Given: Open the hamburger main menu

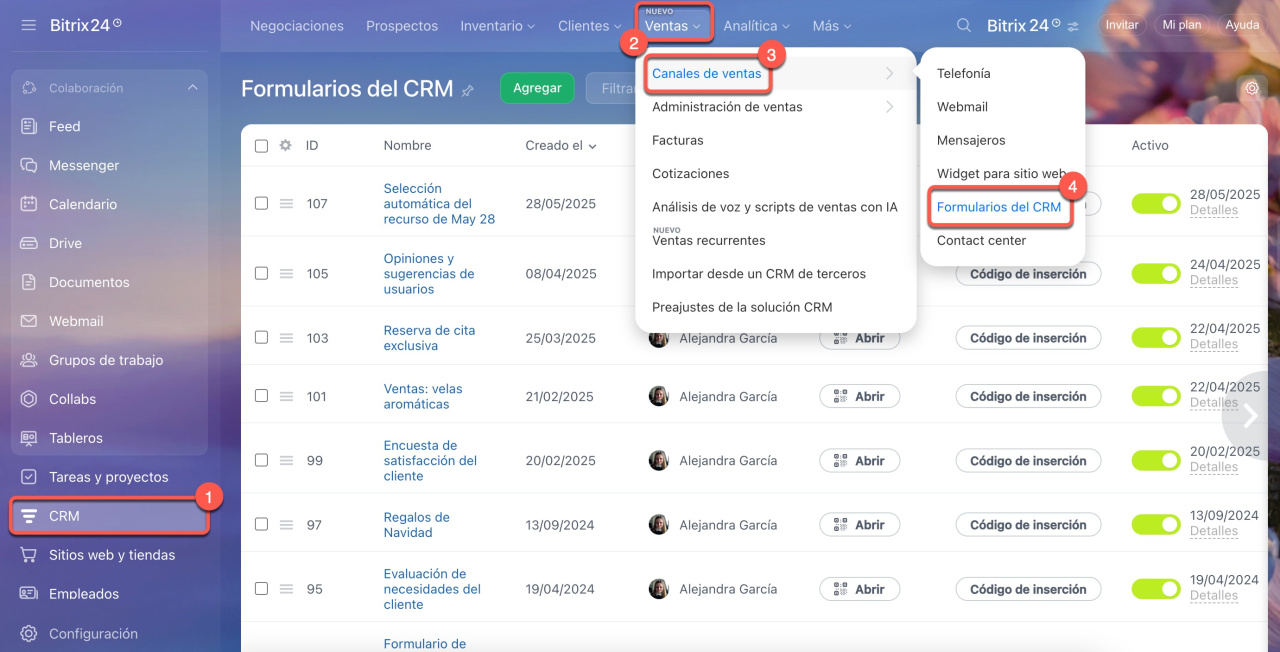Looking at the screenshot, I should pos(28,25).
